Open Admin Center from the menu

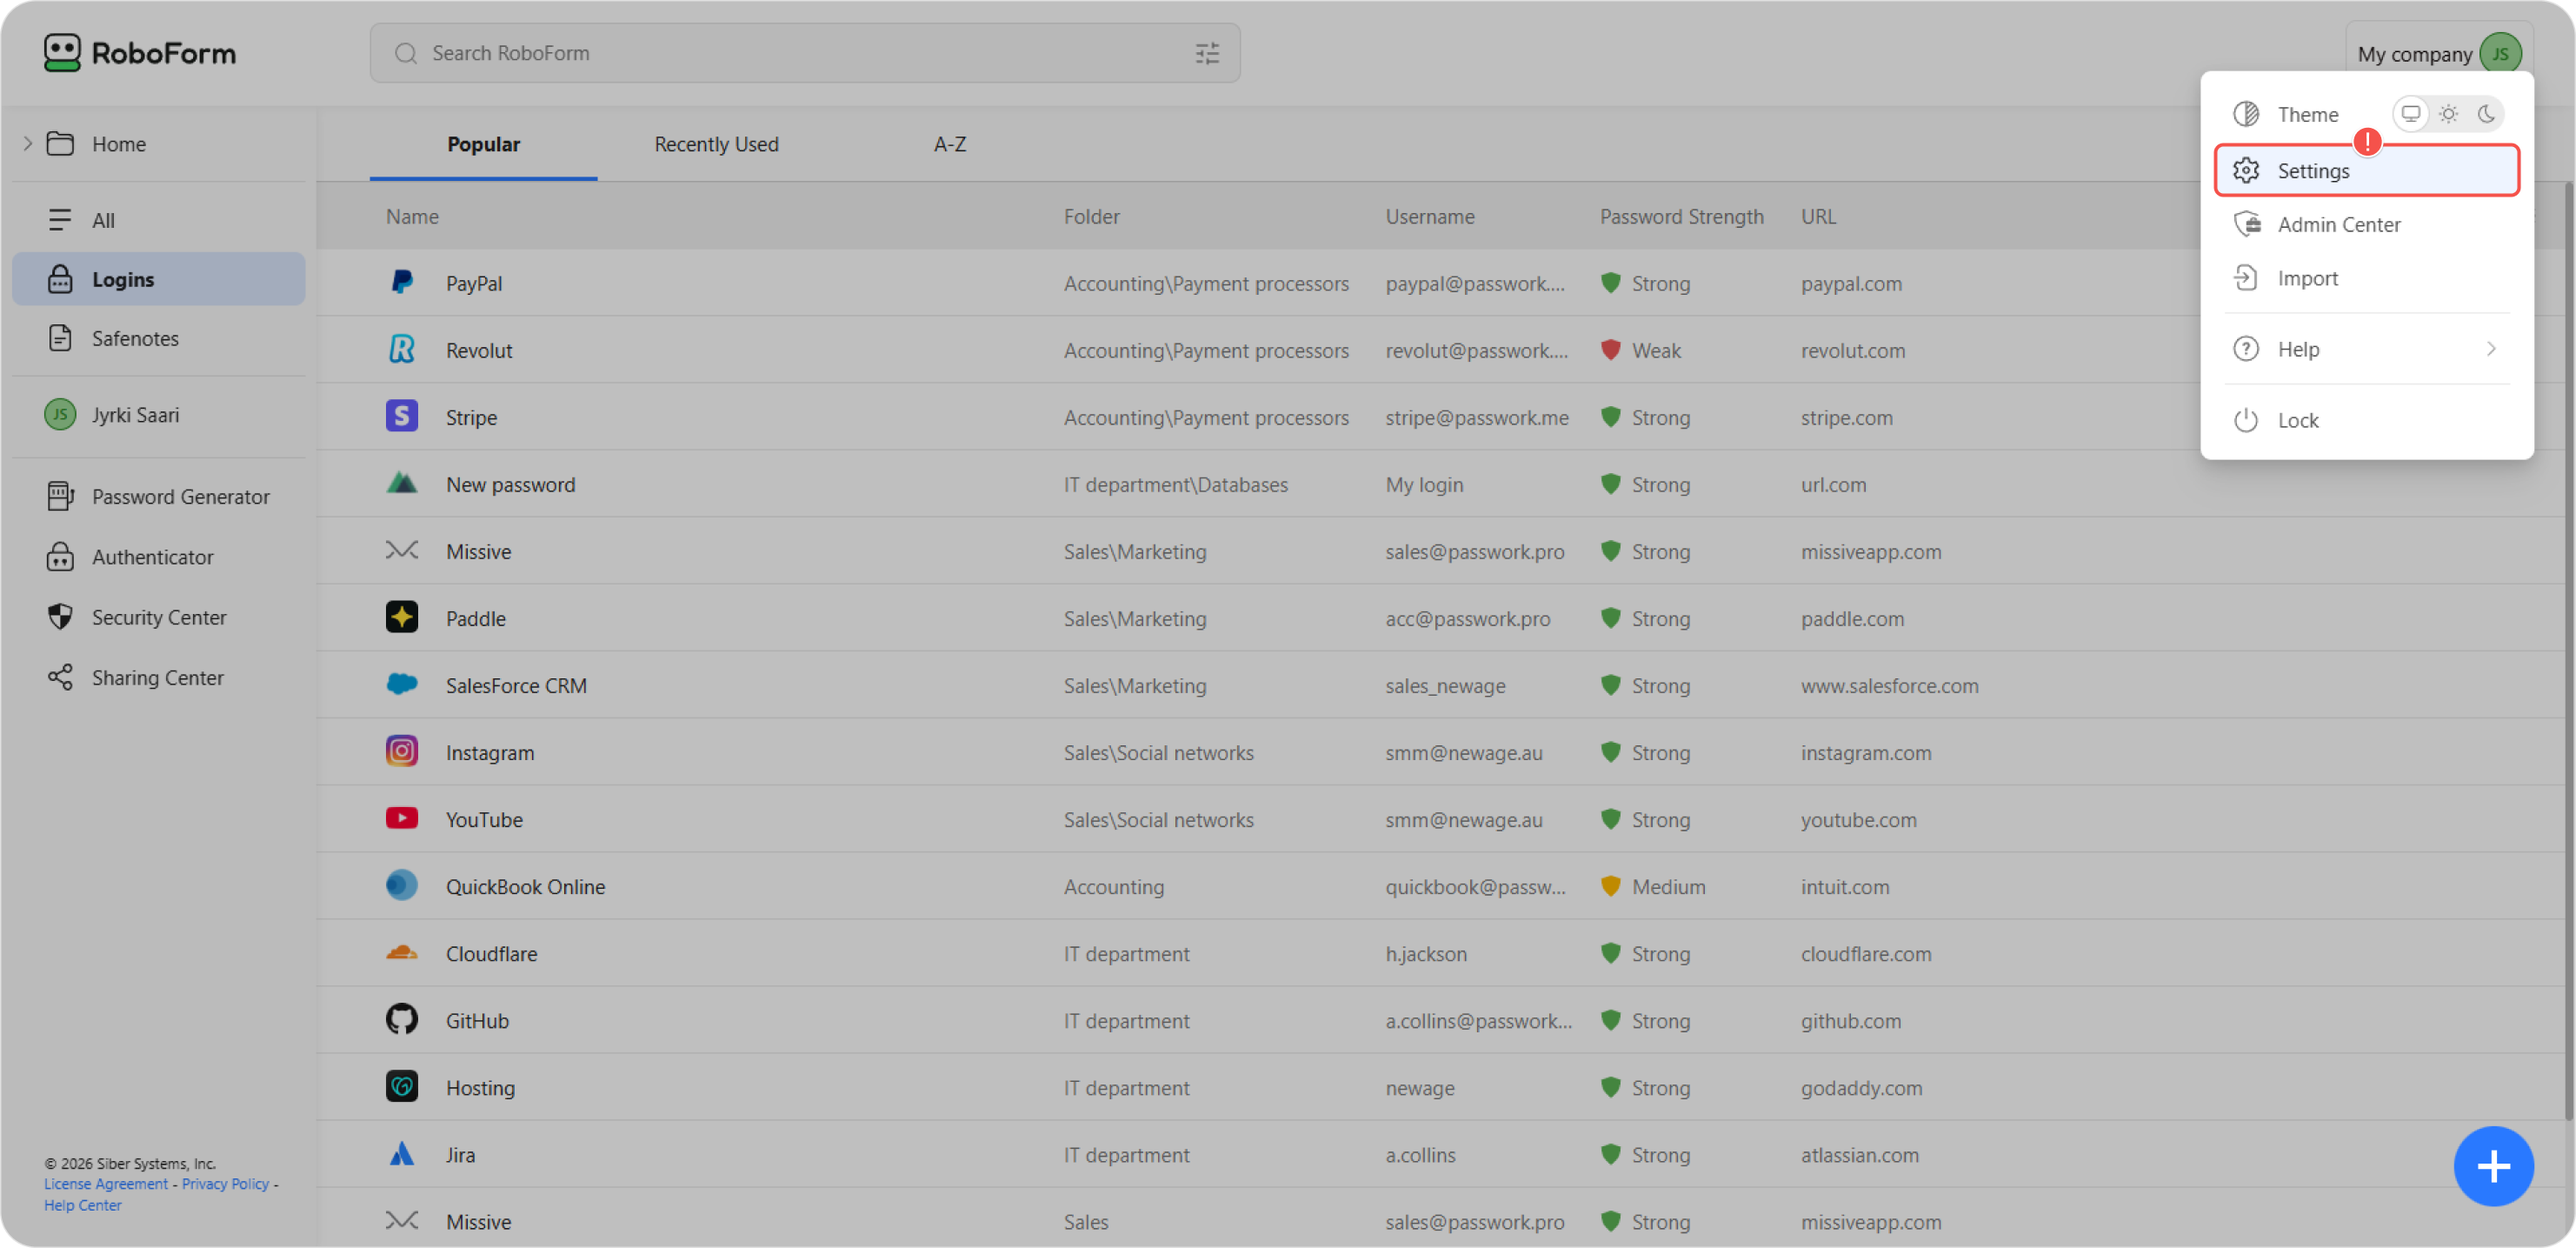tap(2366, 225)
